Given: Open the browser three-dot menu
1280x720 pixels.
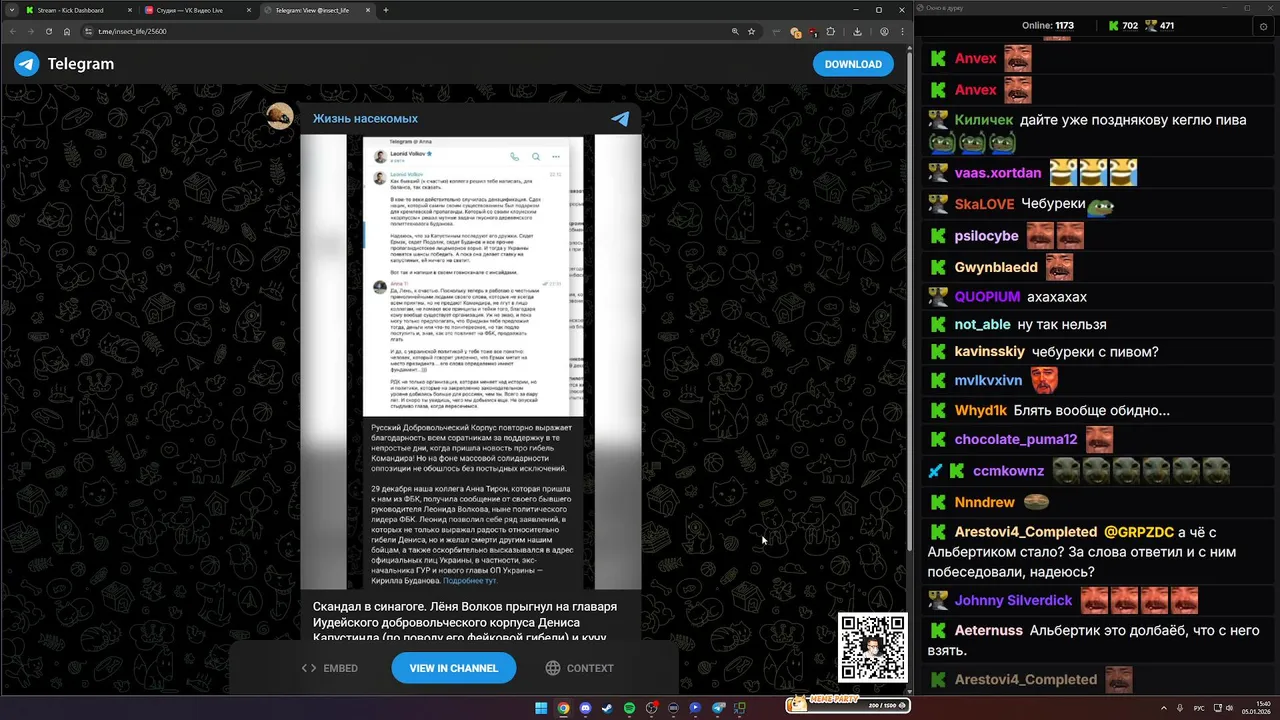Looking at the screenshot, I should point(901,31).
